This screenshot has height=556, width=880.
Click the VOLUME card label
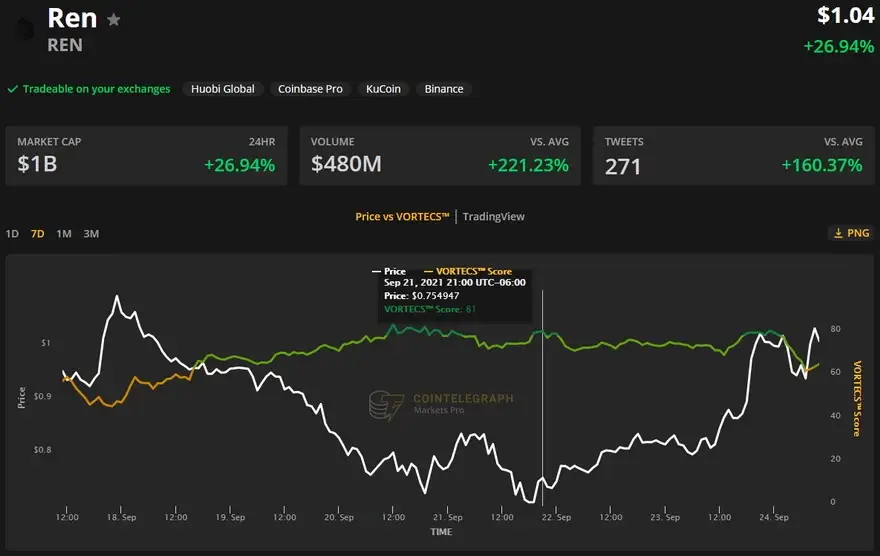pos(333,142)
